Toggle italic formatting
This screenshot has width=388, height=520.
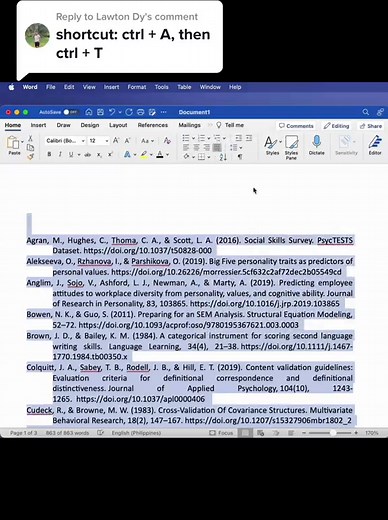pos(60,154)
